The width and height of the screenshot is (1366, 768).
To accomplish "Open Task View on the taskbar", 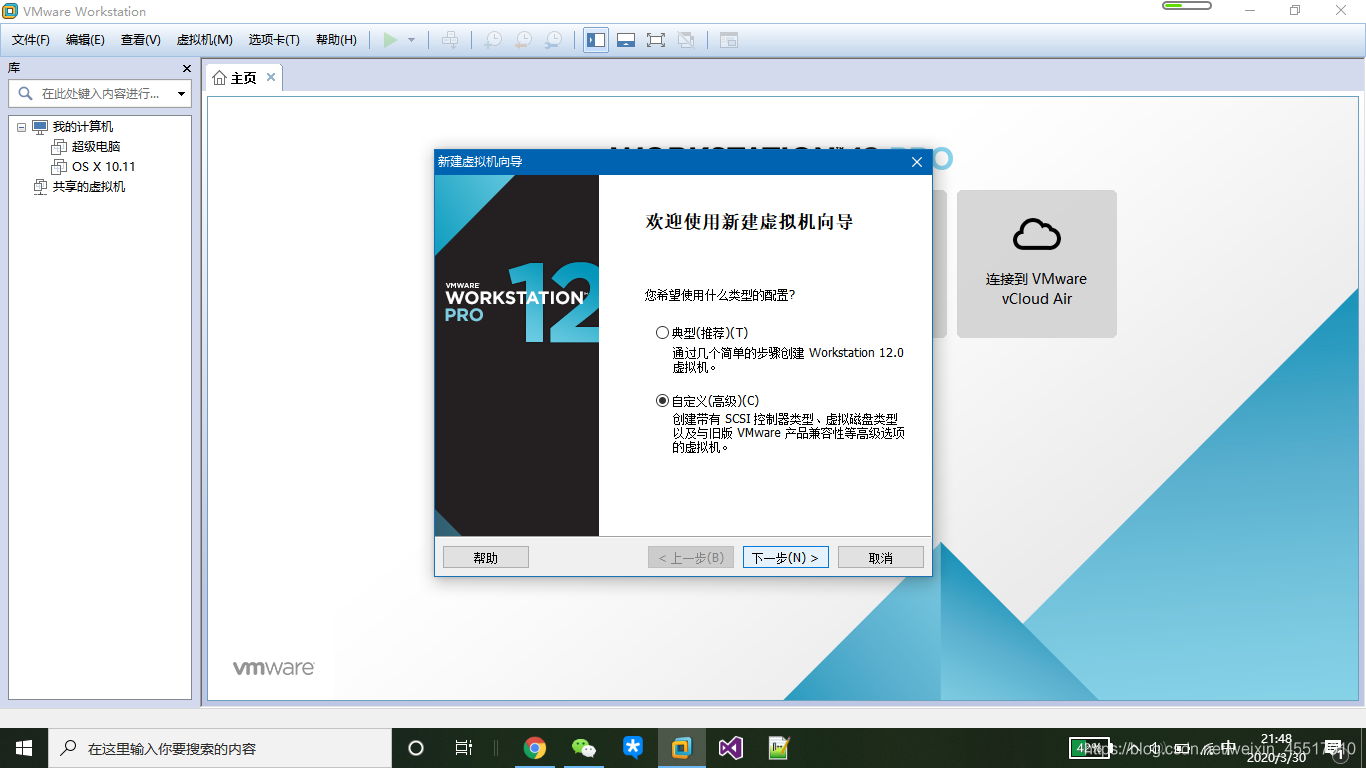I will point(463,748).
